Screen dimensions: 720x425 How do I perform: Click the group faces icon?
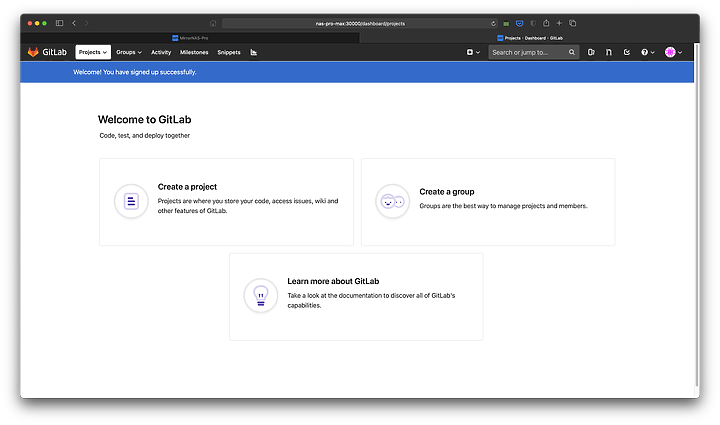pos(393,201)
